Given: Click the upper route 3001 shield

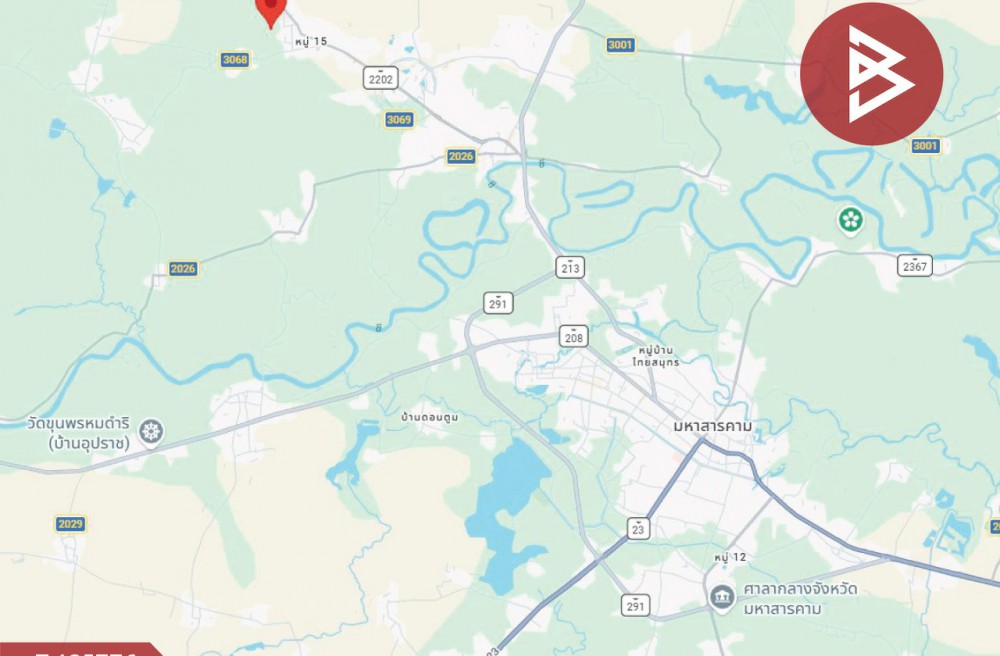Looking at the screenshot, I should click(620, 45).
